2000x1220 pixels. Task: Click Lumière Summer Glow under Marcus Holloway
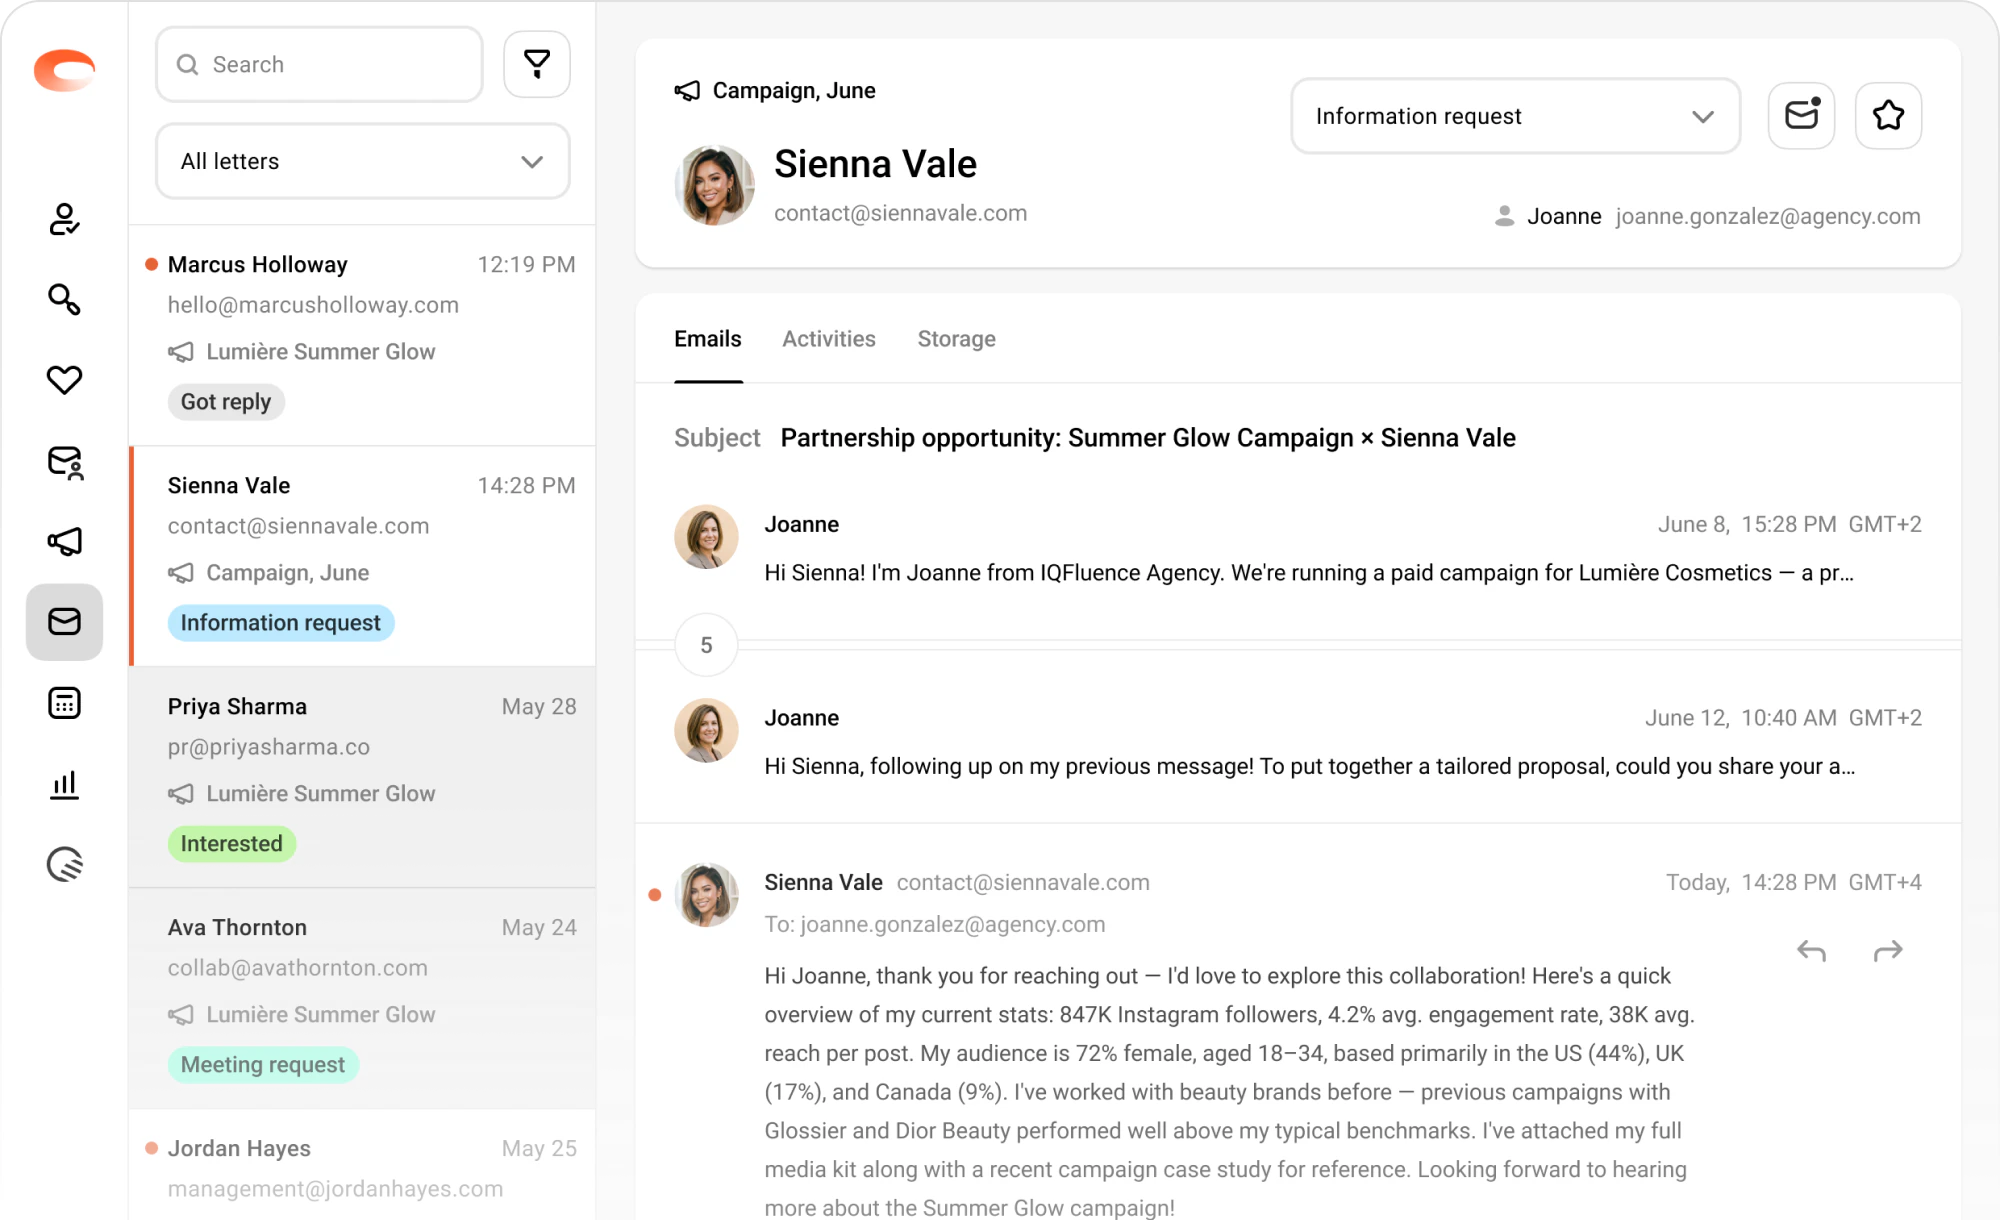click(320, 352)
